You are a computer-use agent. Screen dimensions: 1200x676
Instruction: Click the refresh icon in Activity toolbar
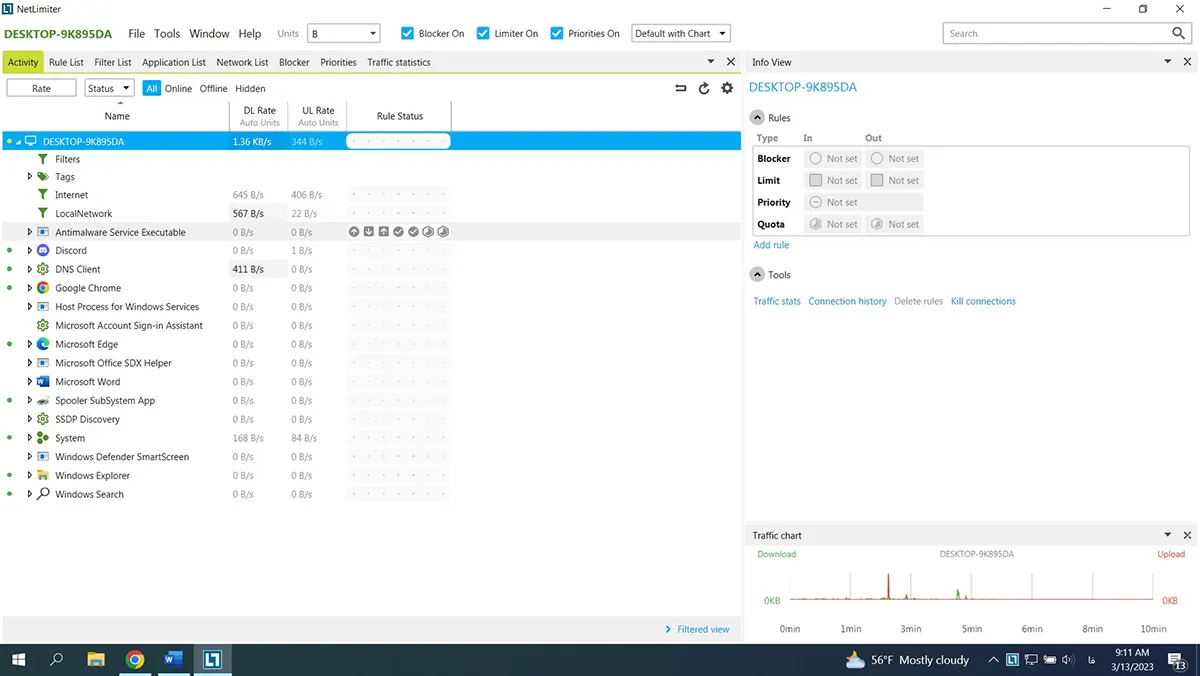click(x=704, y=88)
